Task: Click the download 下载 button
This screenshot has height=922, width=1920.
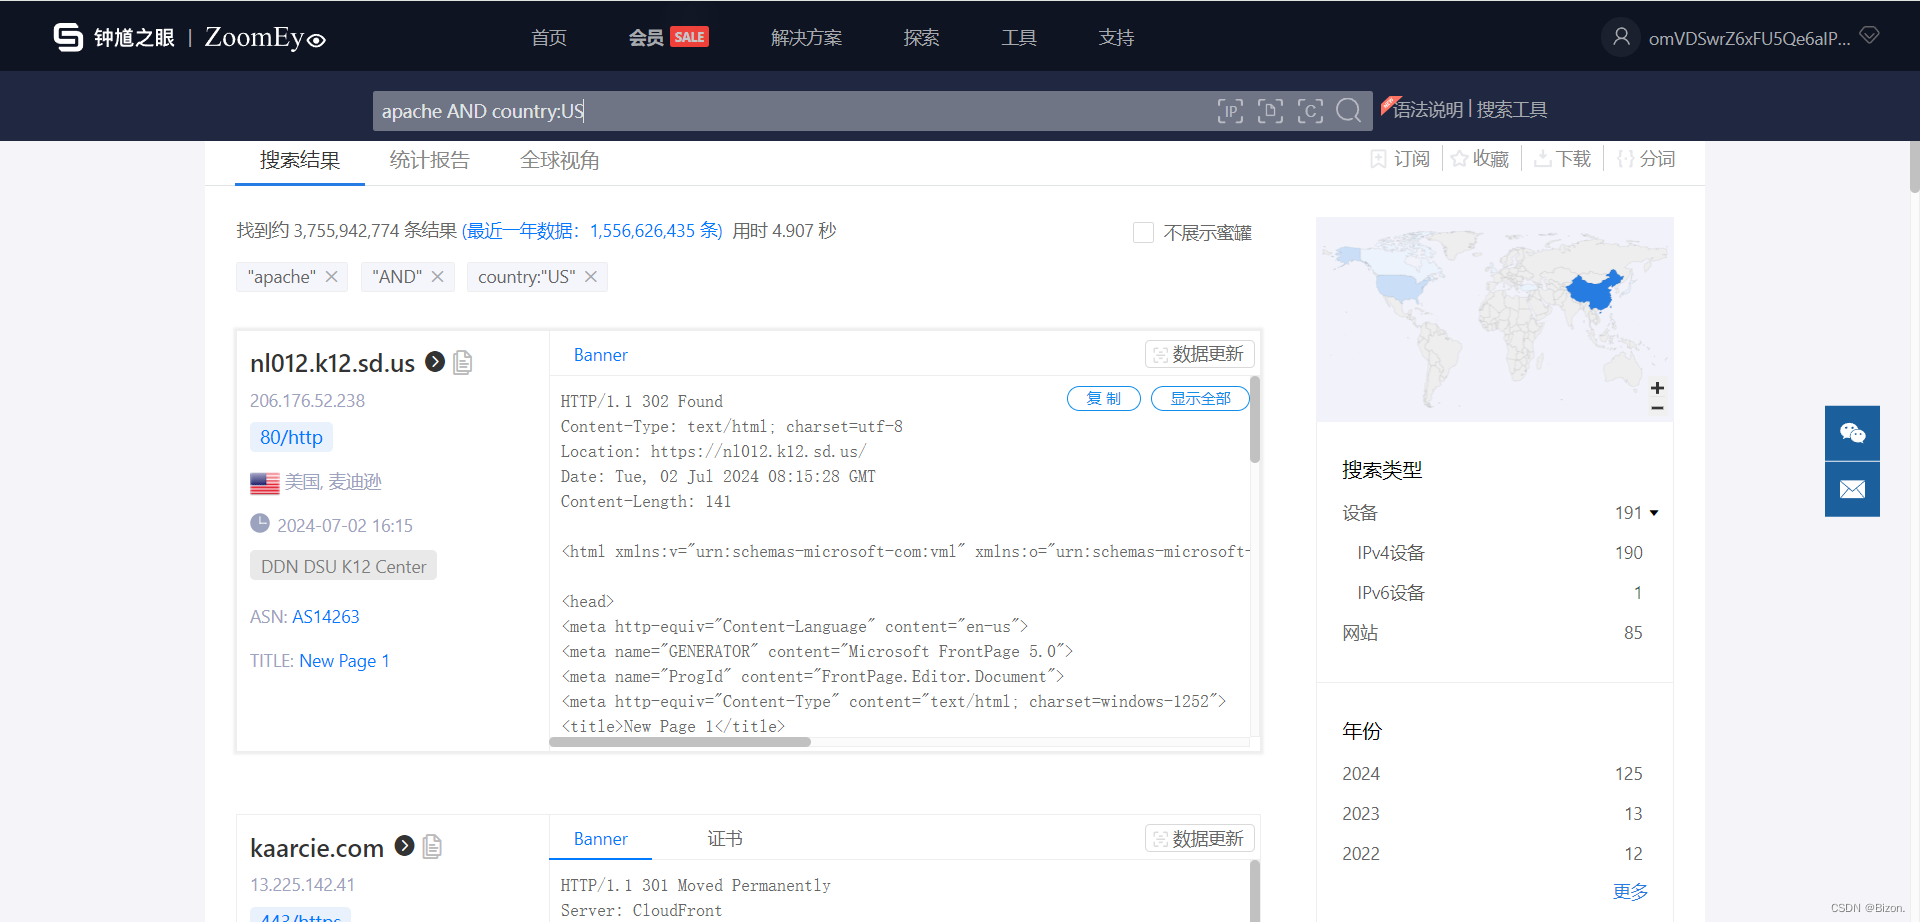Action: click(1562, 159)
